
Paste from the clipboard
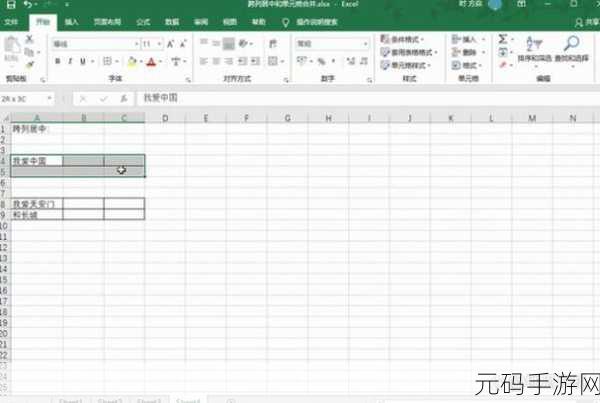click(11, 49)
